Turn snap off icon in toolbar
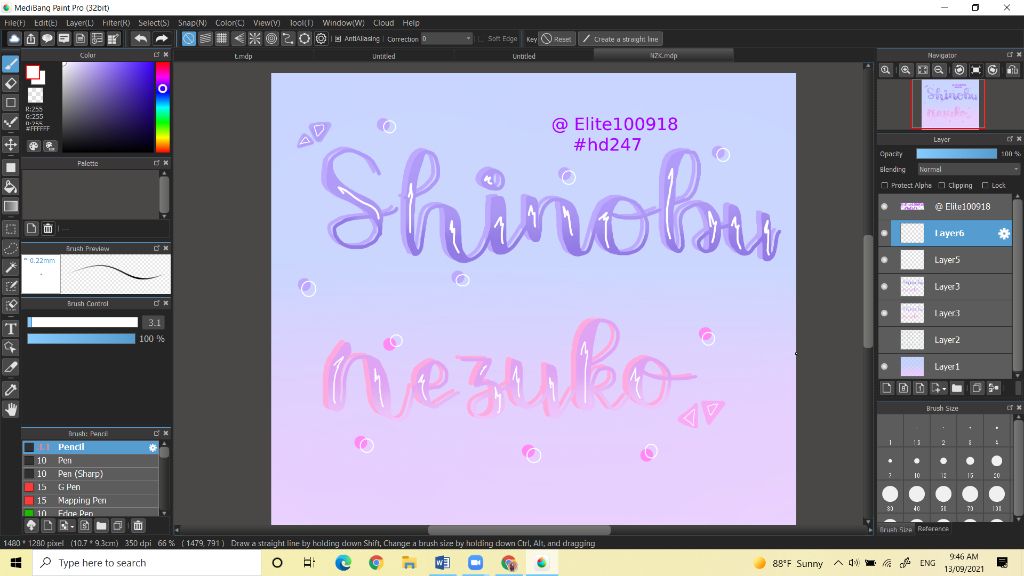This screenshot has width=1024, height=576. click(x=189, y=39)
